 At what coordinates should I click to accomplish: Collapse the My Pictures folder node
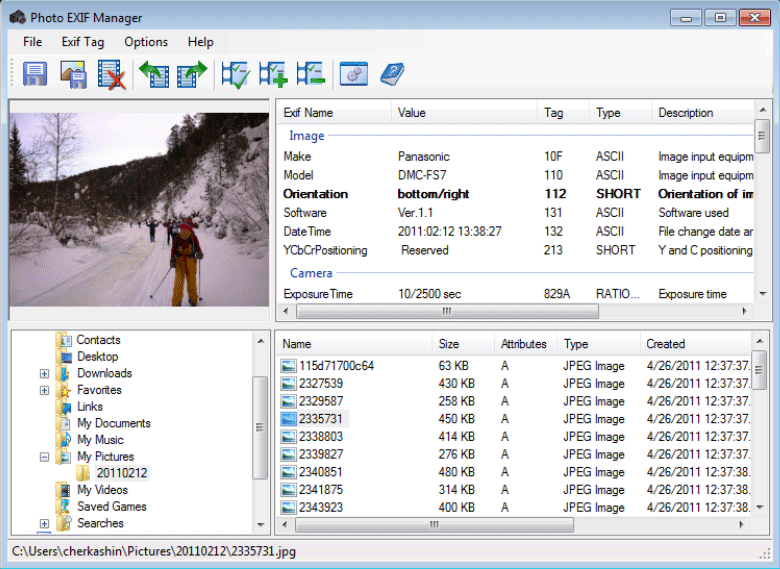[44, 457]
